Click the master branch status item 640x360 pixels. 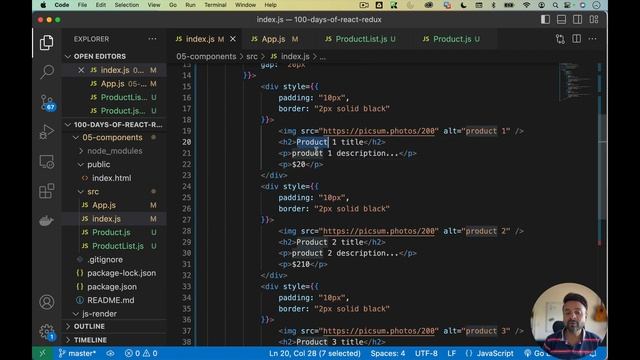click(77, 353)
